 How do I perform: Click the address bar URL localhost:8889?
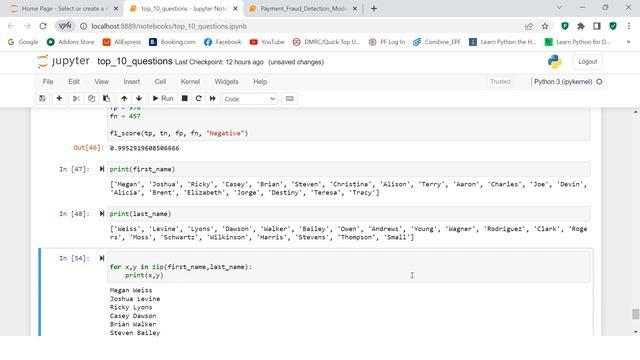click(169, 26)
